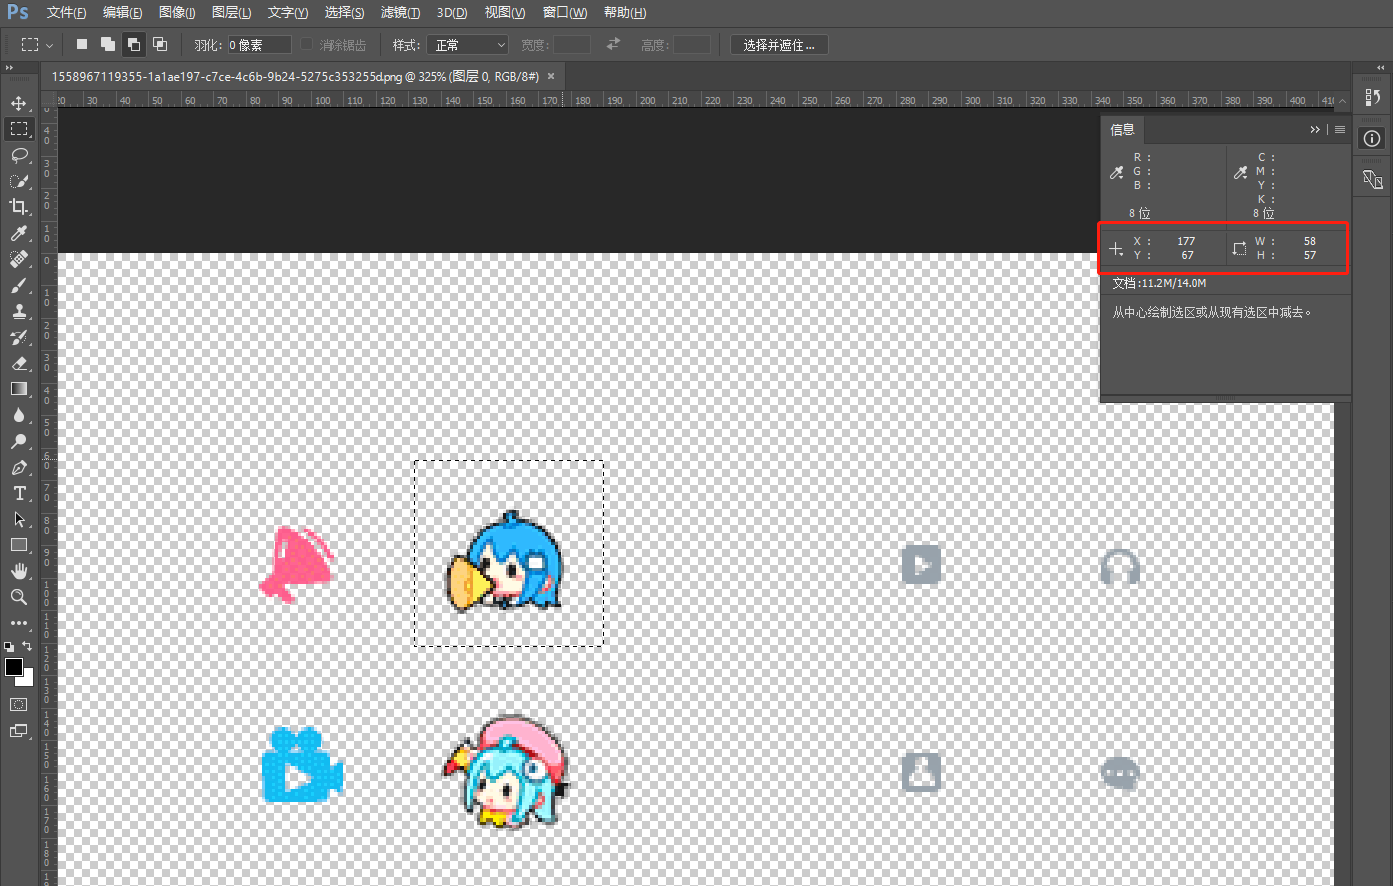Image resolution: width=1393 pixels, height=886 pixels.
Task: Open the 编辑 menu
Action: [x=122, y=12]
